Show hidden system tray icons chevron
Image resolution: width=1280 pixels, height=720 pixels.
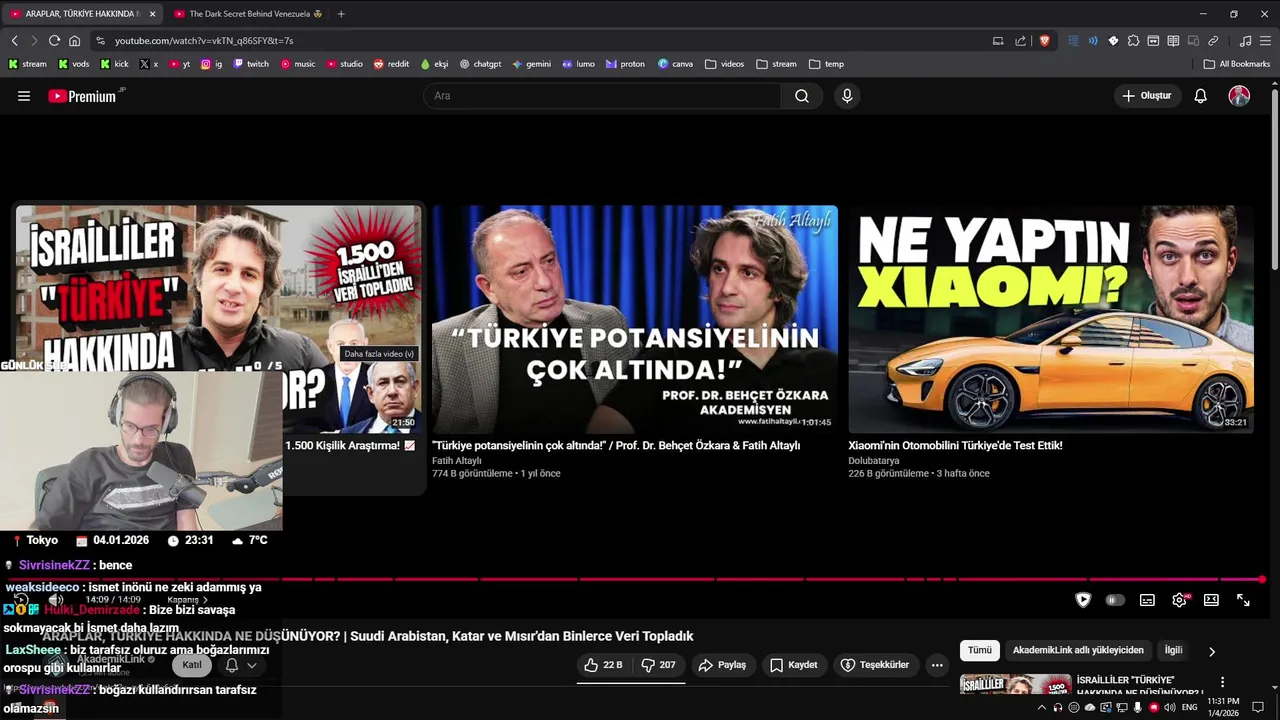pyautogui.click(x=1042, y=708)
